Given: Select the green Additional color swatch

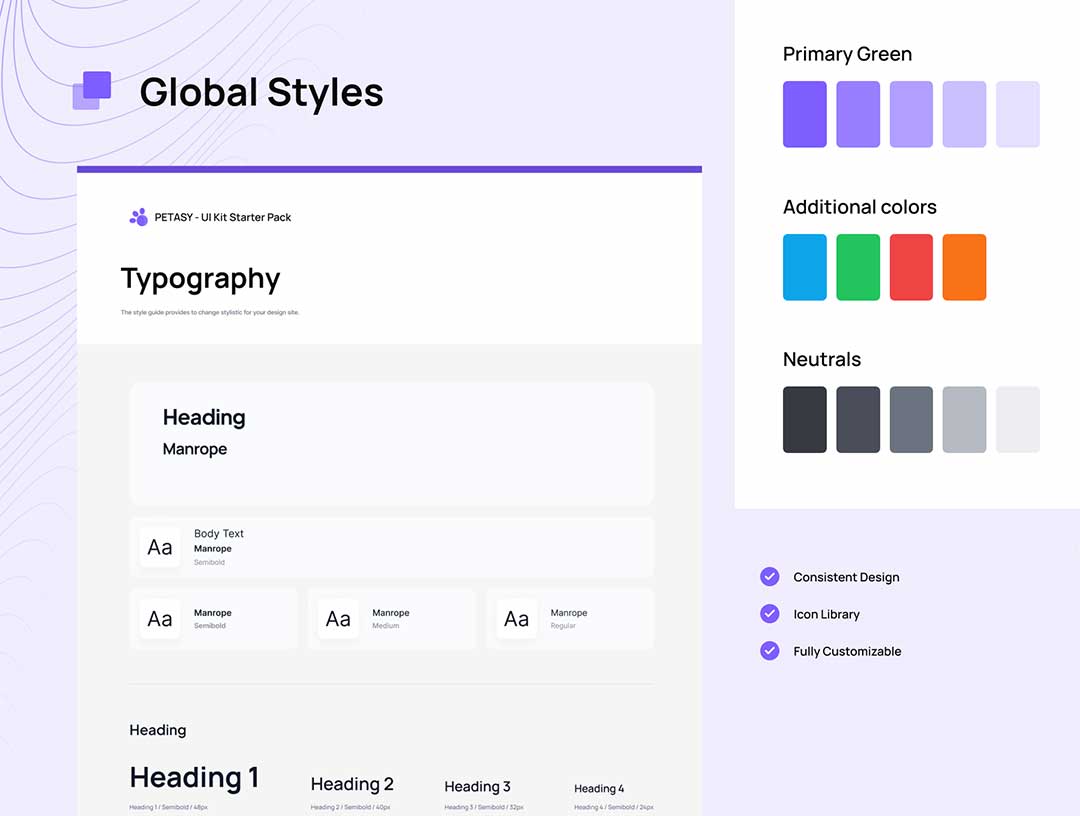Looking at the screenshot, I should 858,267.
